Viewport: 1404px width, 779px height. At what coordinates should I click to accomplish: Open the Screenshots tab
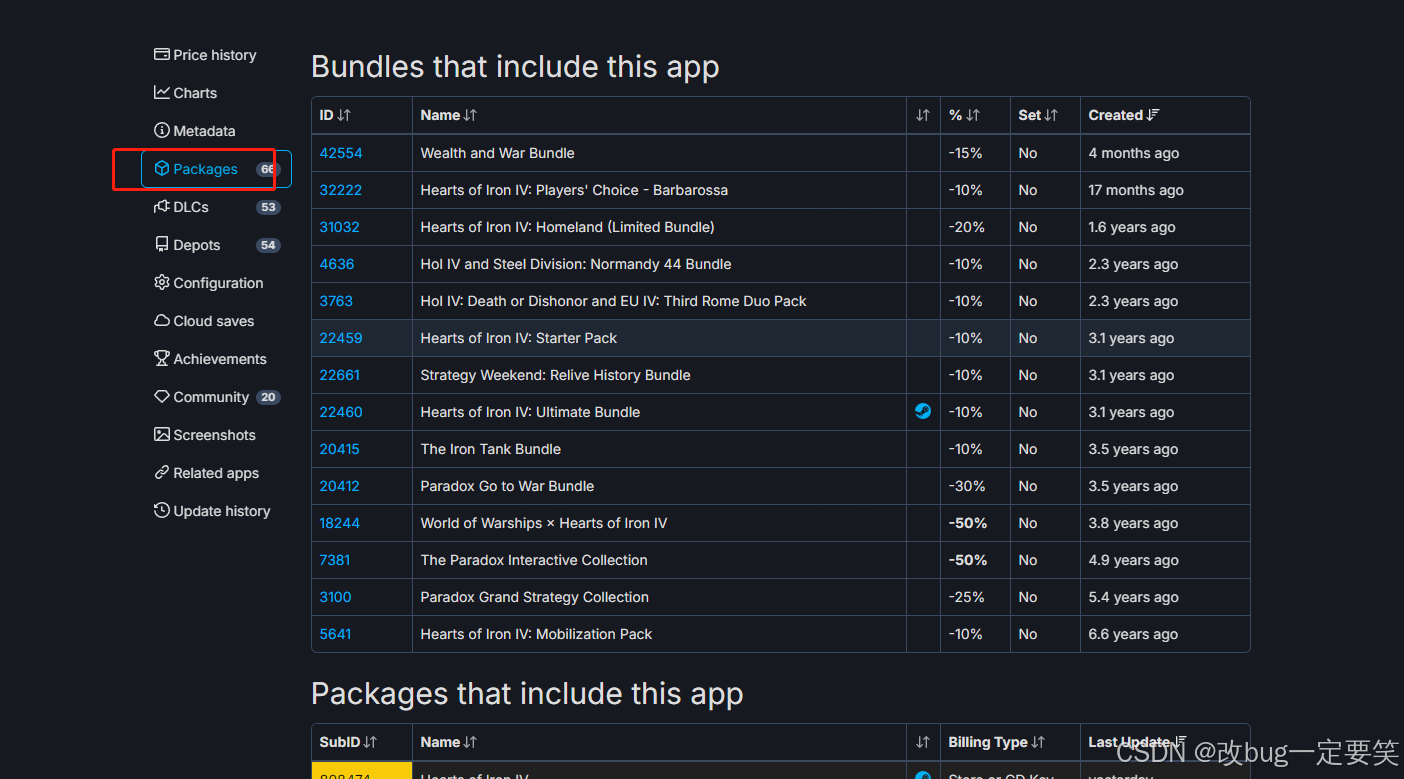pos(214,435)
